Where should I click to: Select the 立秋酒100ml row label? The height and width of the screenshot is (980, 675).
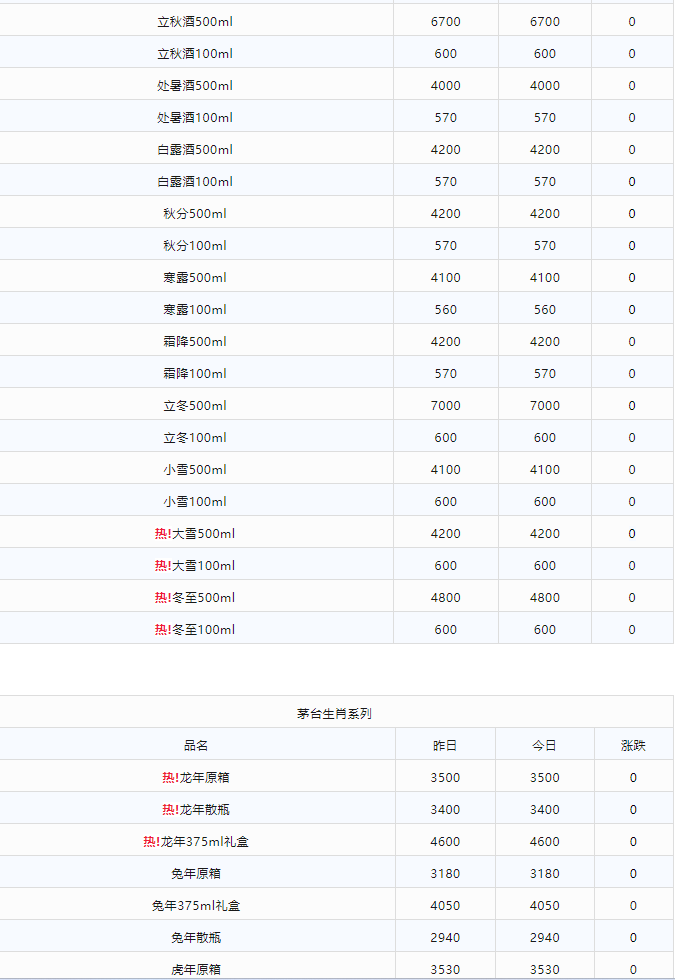point(195,54)
